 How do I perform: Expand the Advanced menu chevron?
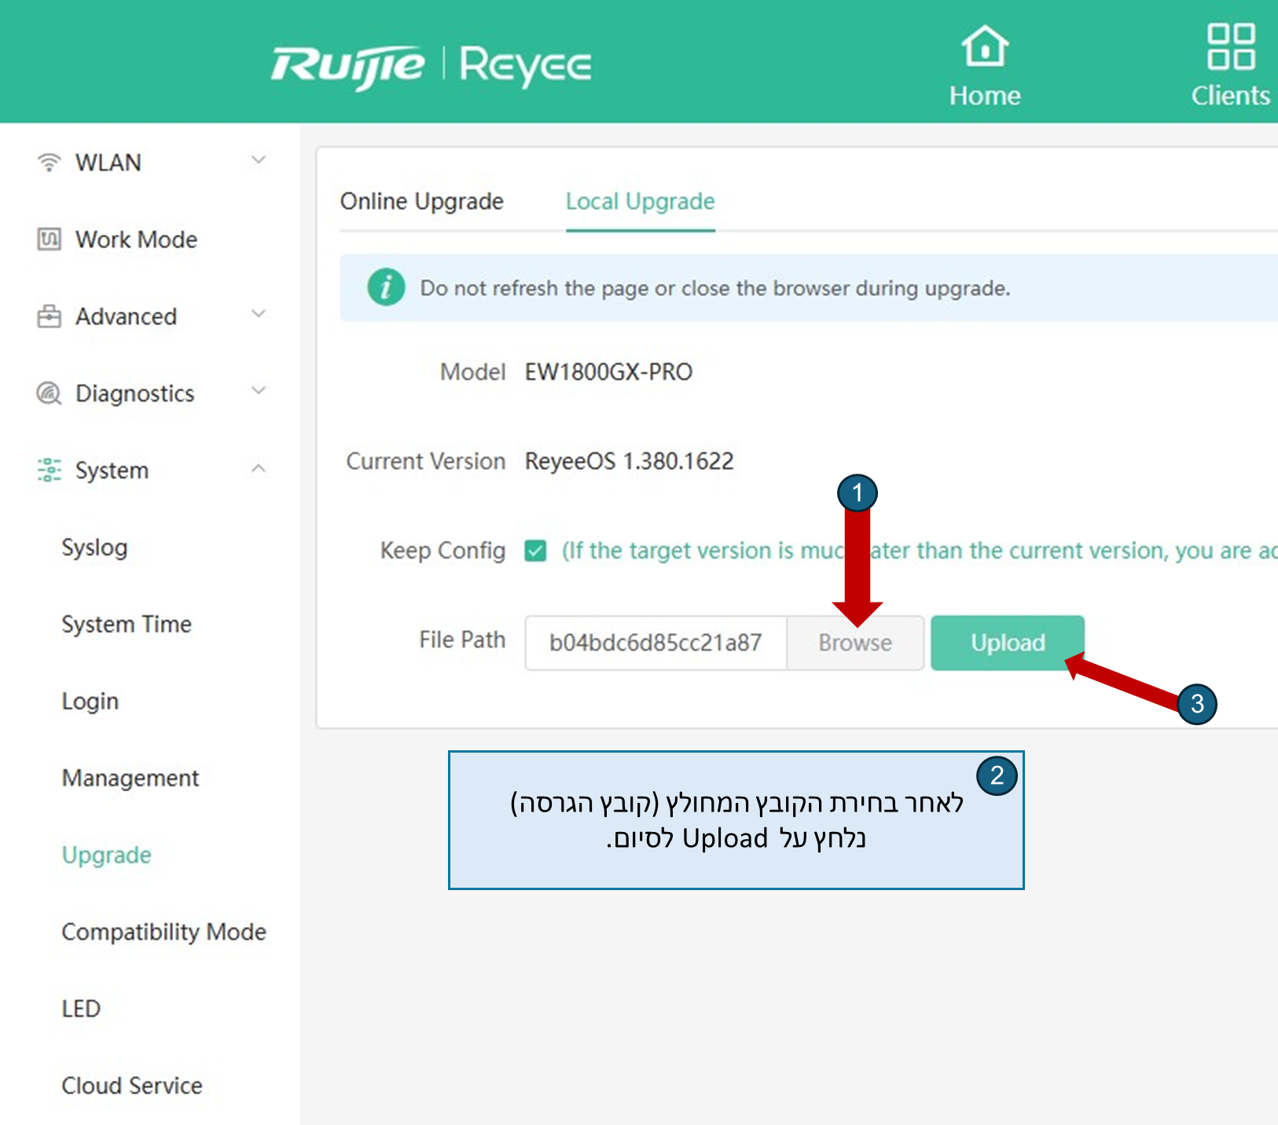pyautogui.click(x=258, y=314)
